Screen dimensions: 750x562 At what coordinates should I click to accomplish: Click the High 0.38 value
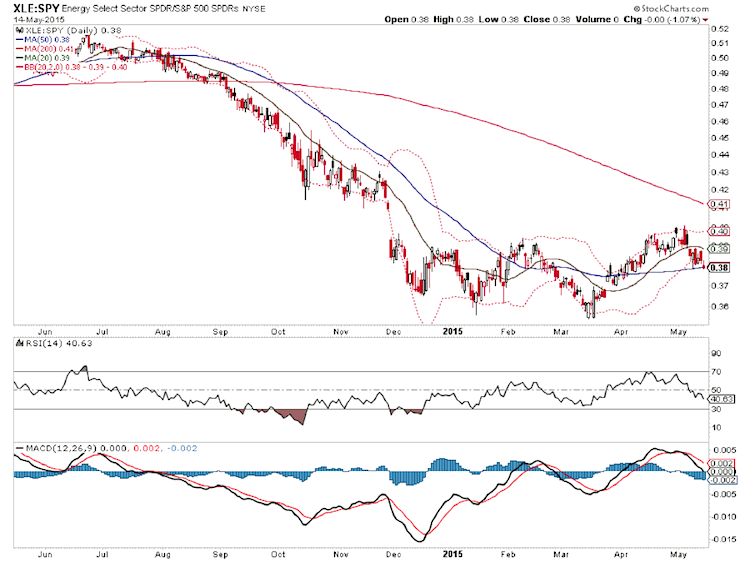(453, 20)
